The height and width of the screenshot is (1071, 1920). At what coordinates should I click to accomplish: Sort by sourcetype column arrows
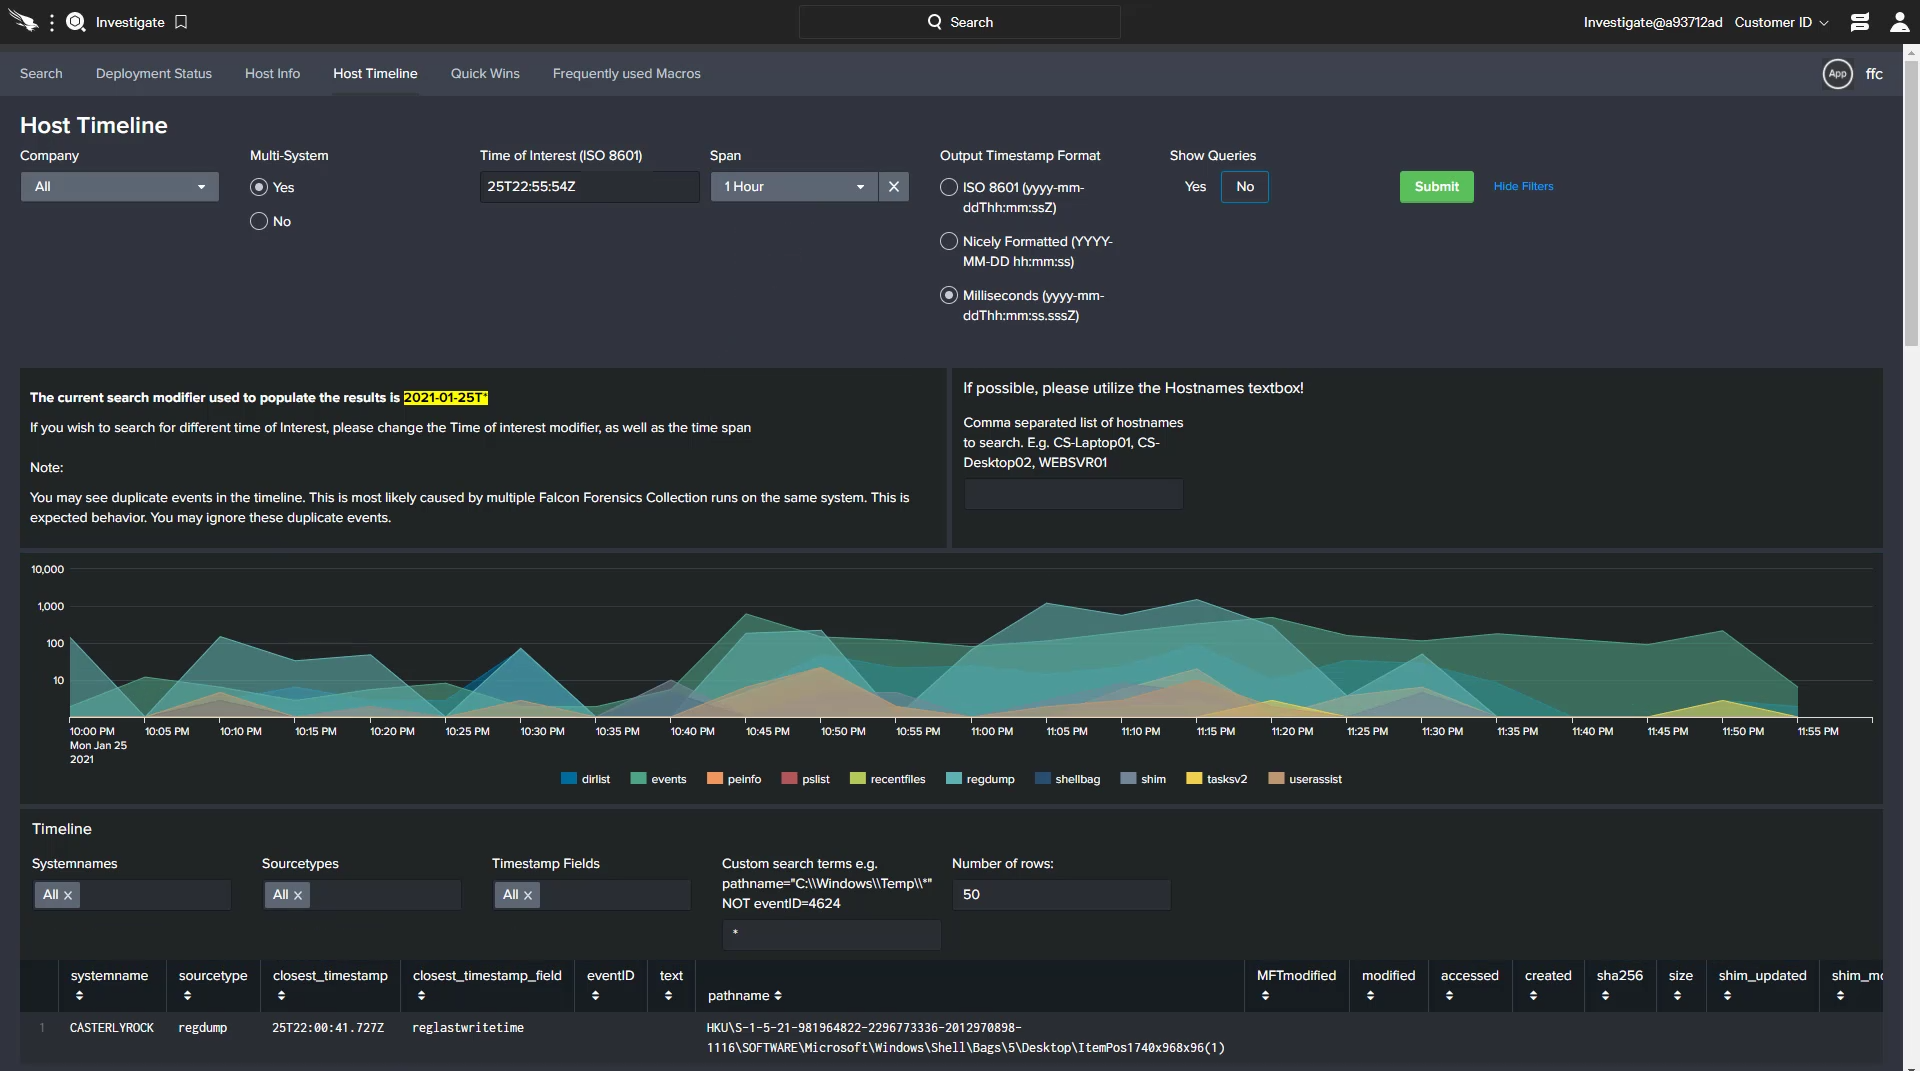(x=188, y=996)
